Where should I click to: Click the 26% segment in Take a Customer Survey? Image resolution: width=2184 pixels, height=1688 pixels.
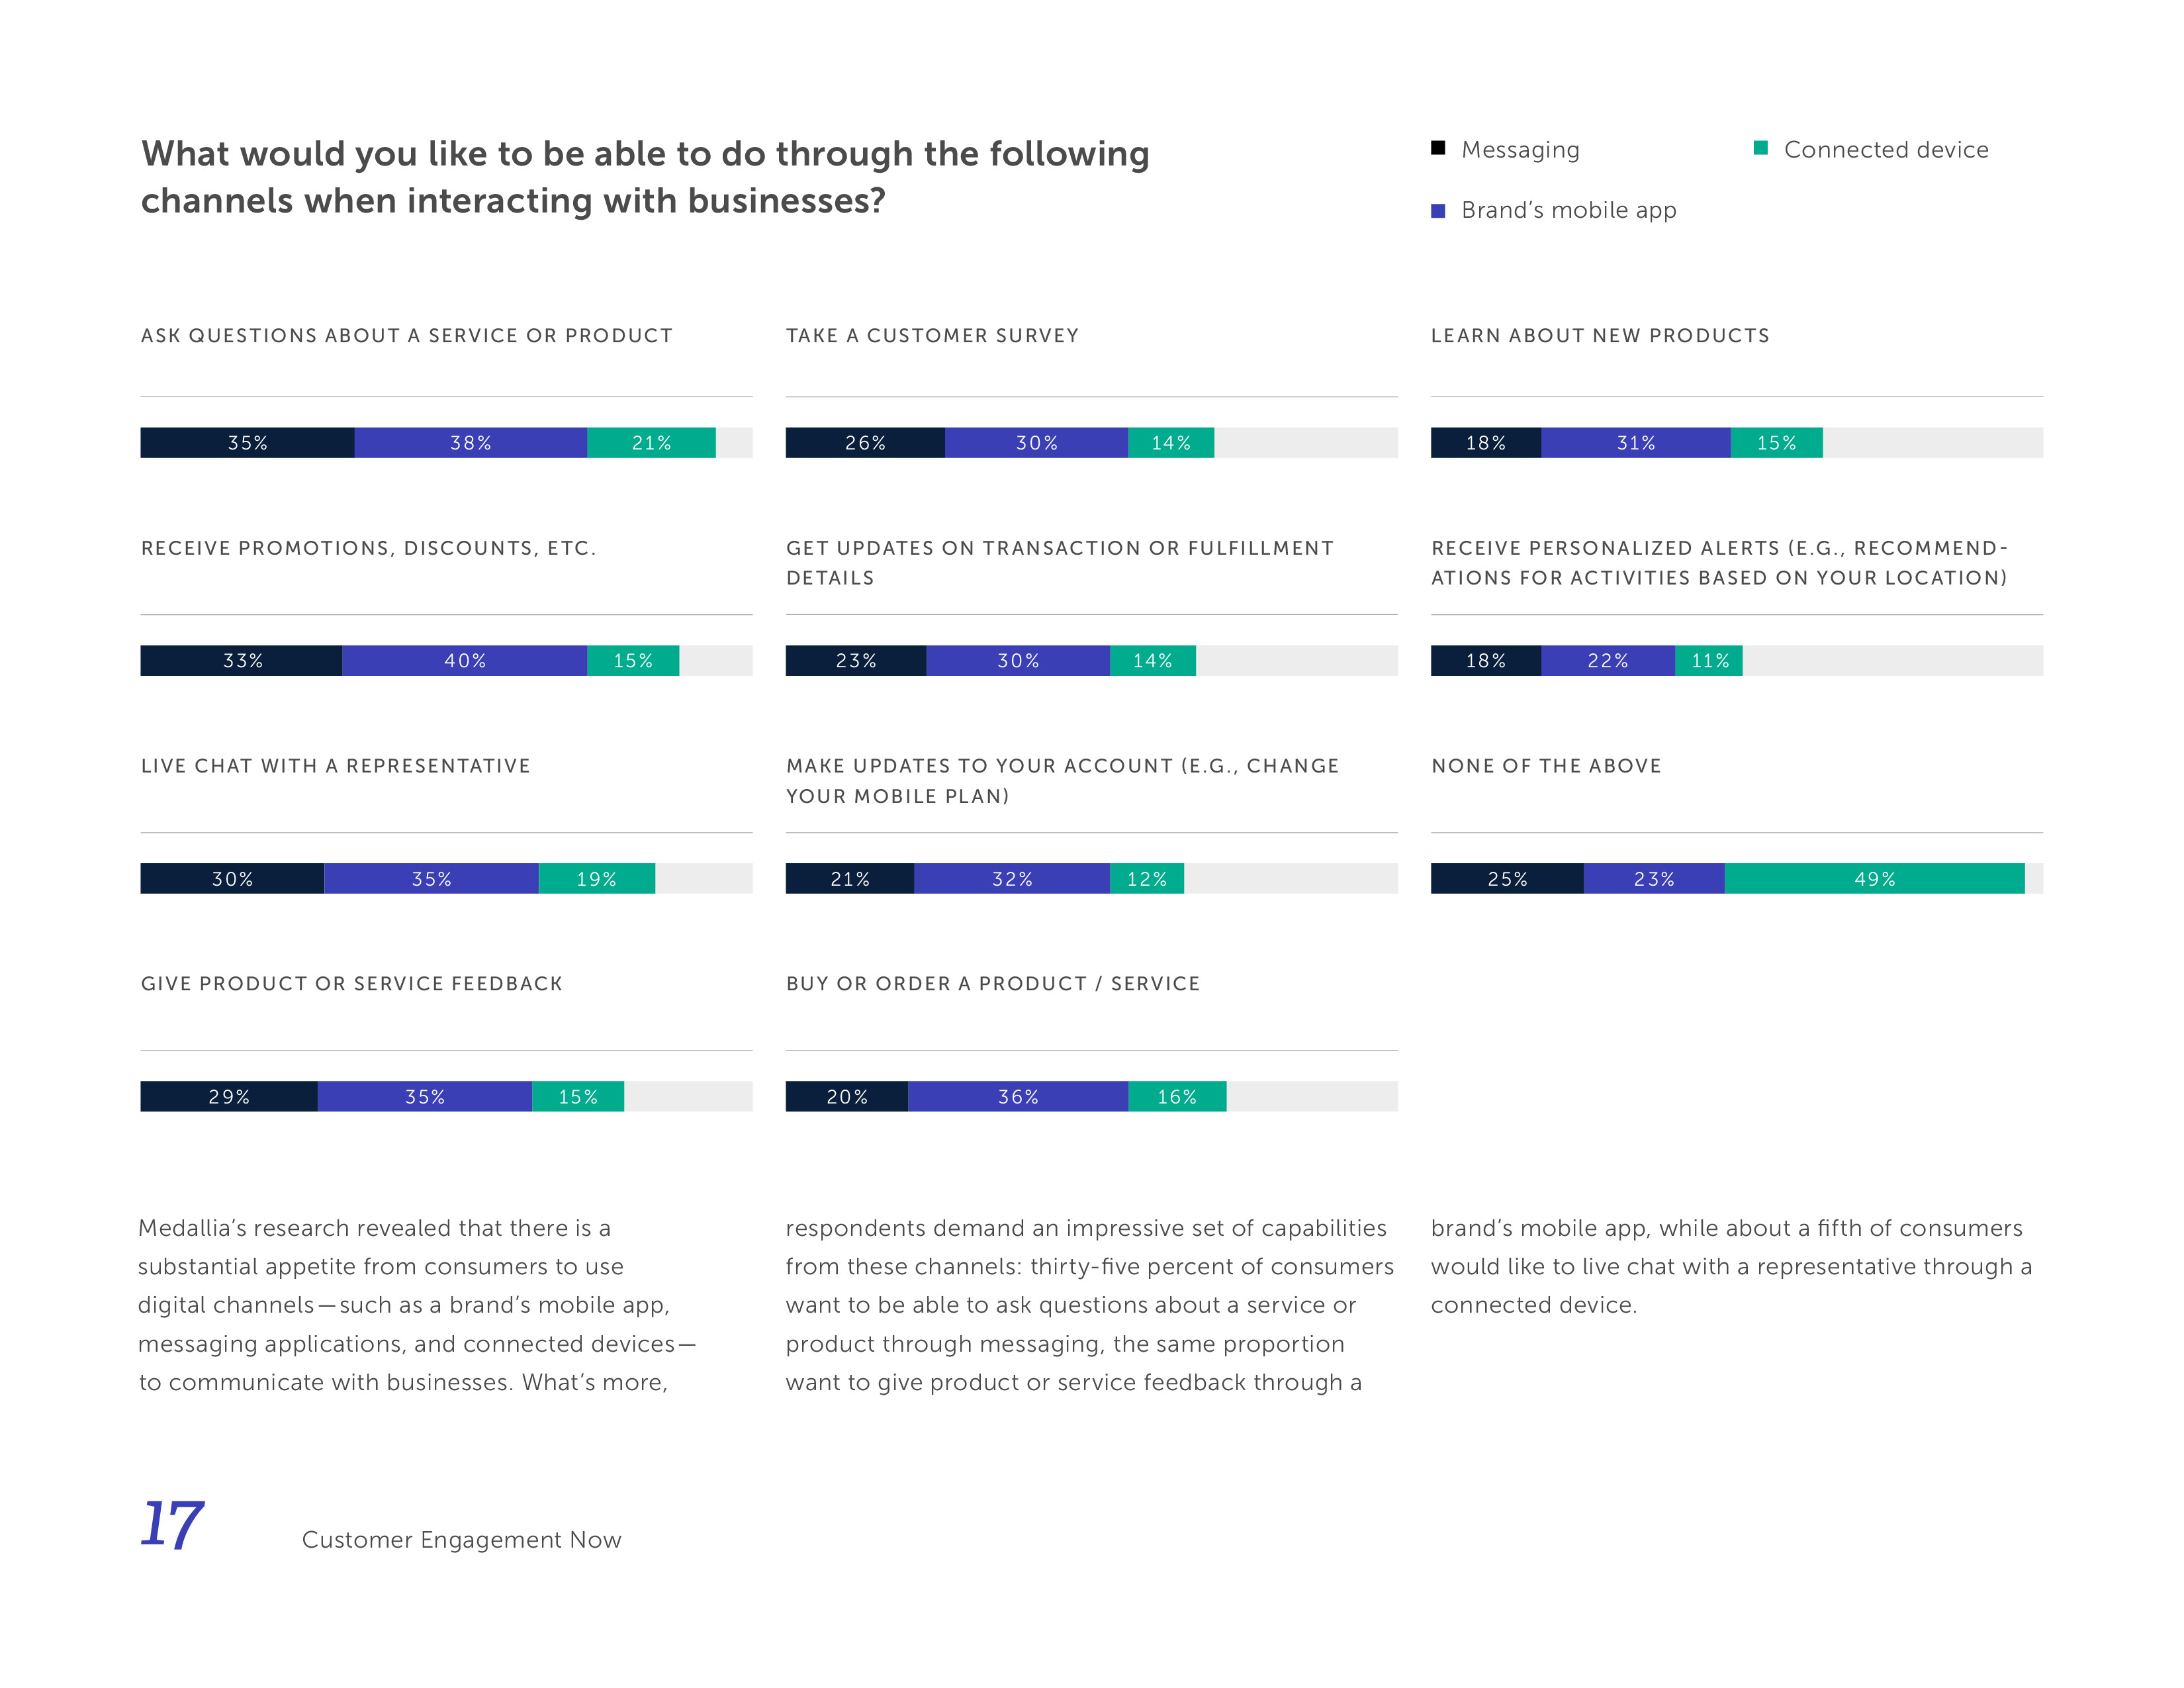click(865, 443)
